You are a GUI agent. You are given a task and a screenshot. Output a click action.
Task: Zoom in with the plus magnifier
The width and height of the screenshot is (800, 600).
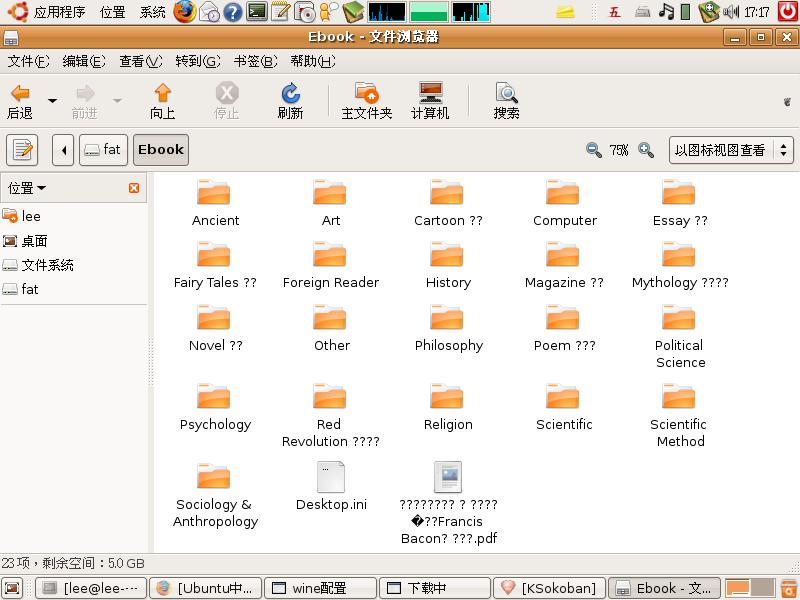(x=646, y=150)
